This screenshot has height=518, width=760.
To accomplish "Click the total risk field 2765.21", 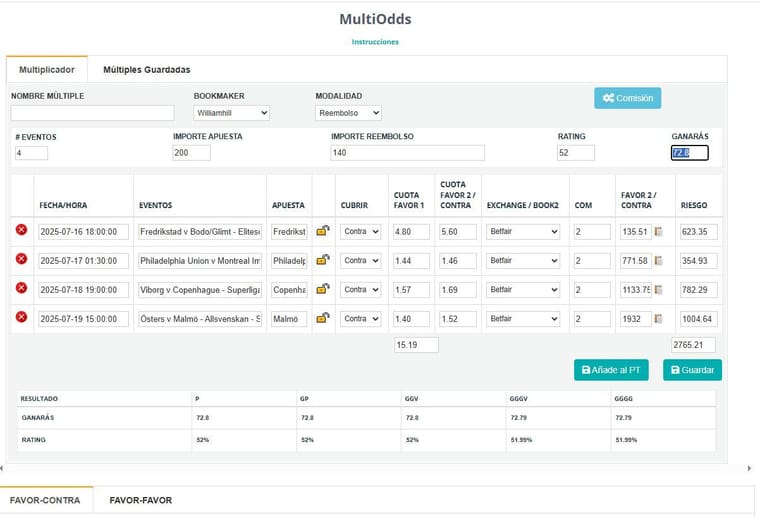I will (693, 345).
